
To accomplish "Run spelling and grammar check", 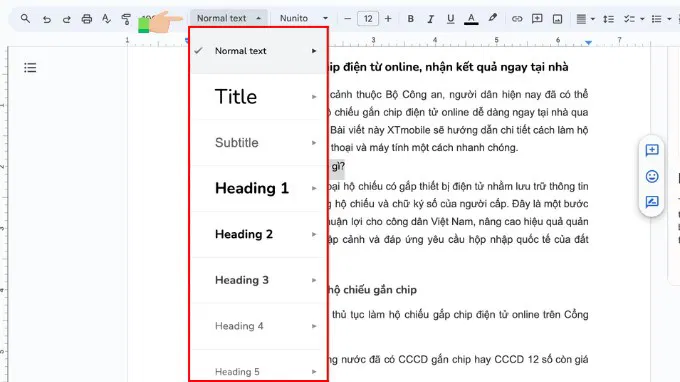I will 106,19.
